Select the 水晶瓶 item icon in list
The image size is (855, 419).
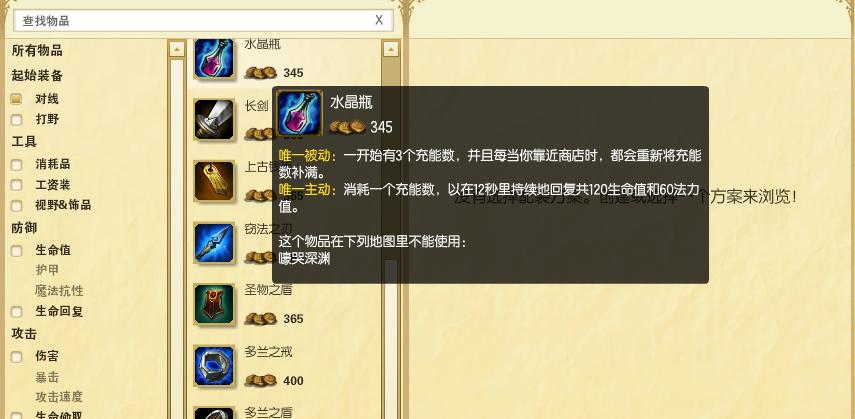click(214, 58)
